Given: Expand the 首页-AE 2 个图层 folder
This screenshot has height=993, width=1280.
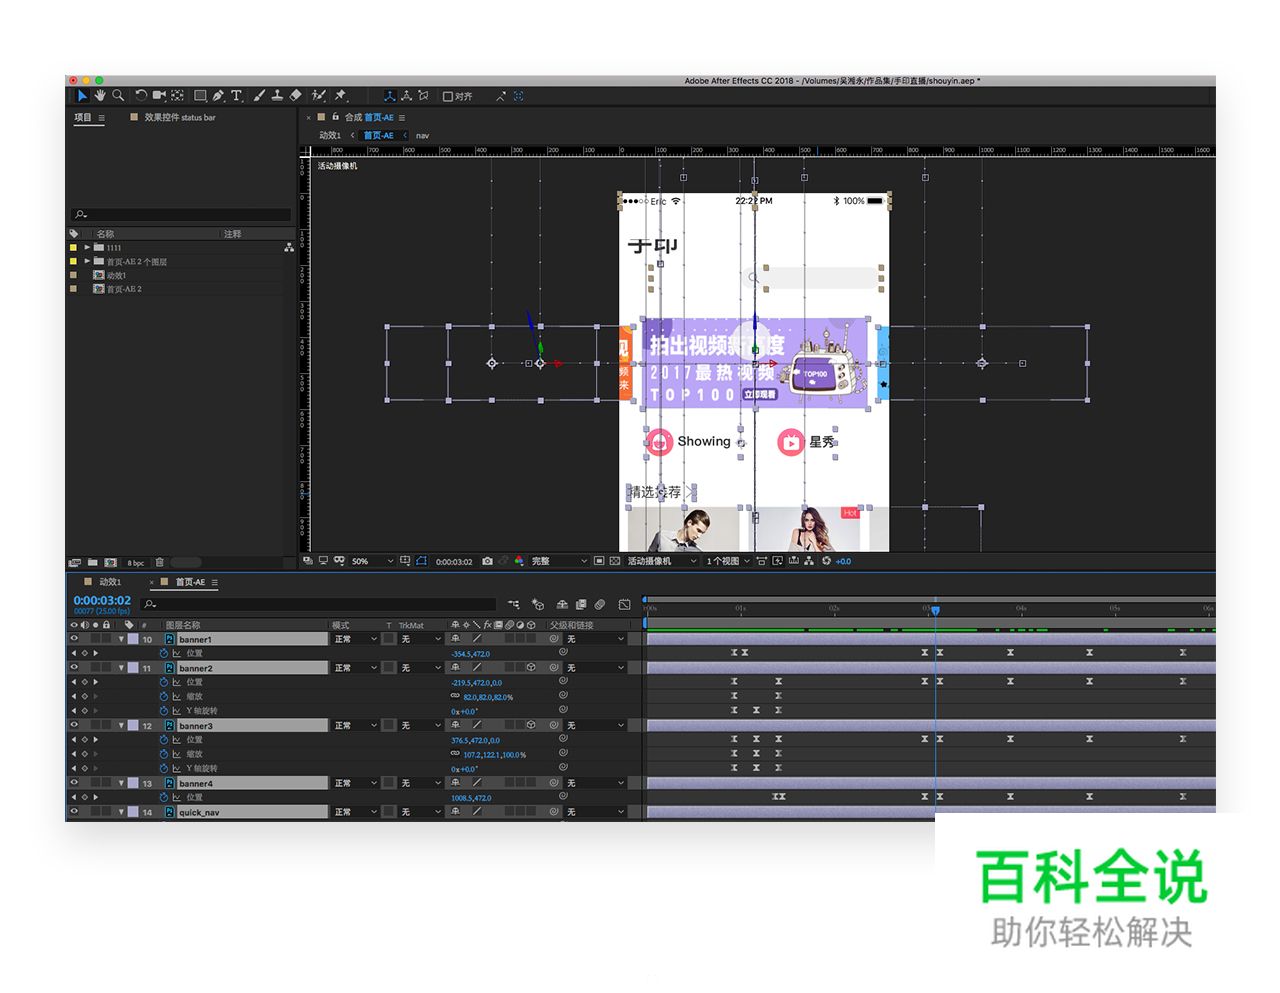Looking at the screenshot, I should [x=87, y=261].
